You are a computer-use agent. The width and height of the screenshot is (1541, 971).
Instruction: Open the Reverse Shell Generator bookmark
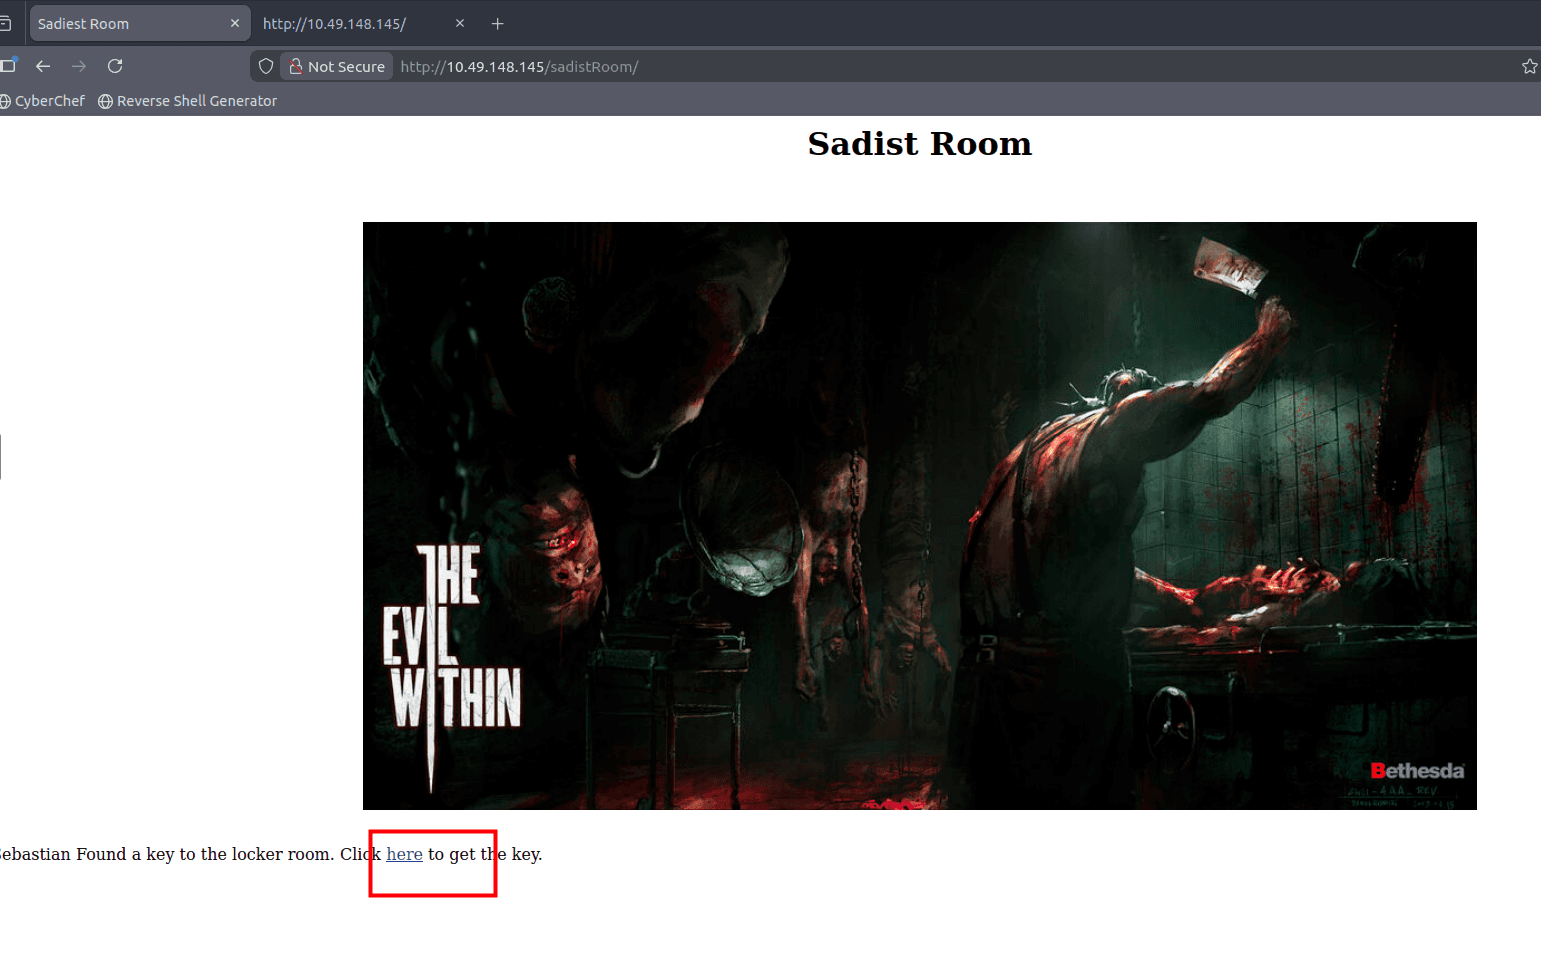click(188, 101)
